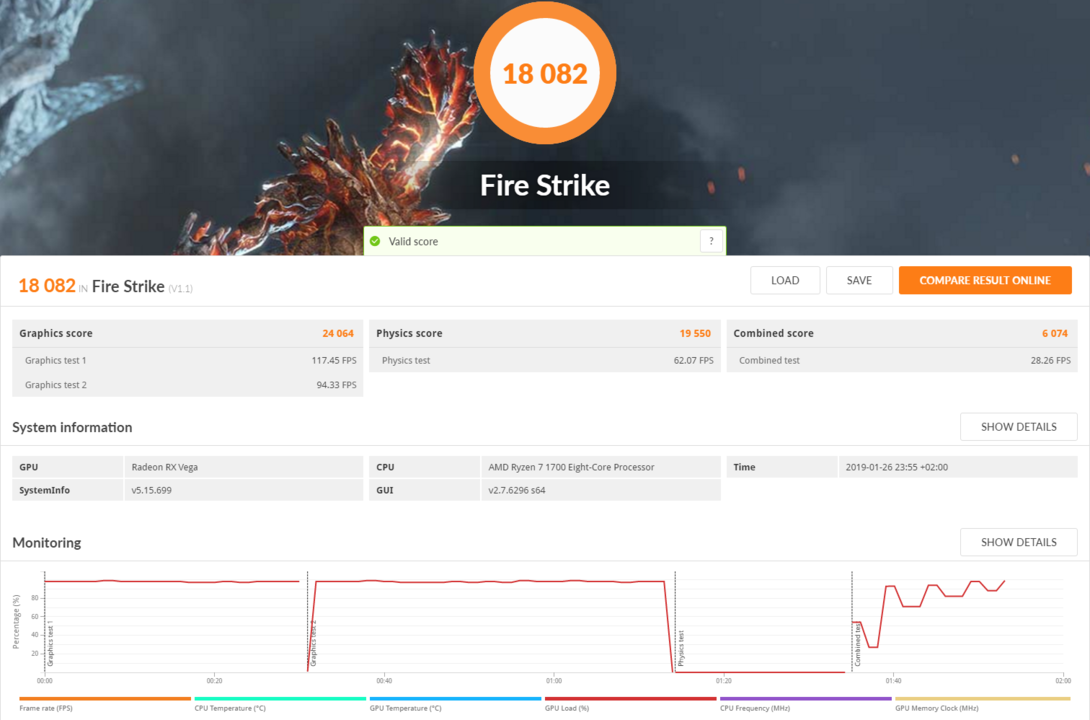The width and height of the screenshot is (1090, 720).
Task: Show details for System information
Action: pyautogui.click(x=1018, y=427)
